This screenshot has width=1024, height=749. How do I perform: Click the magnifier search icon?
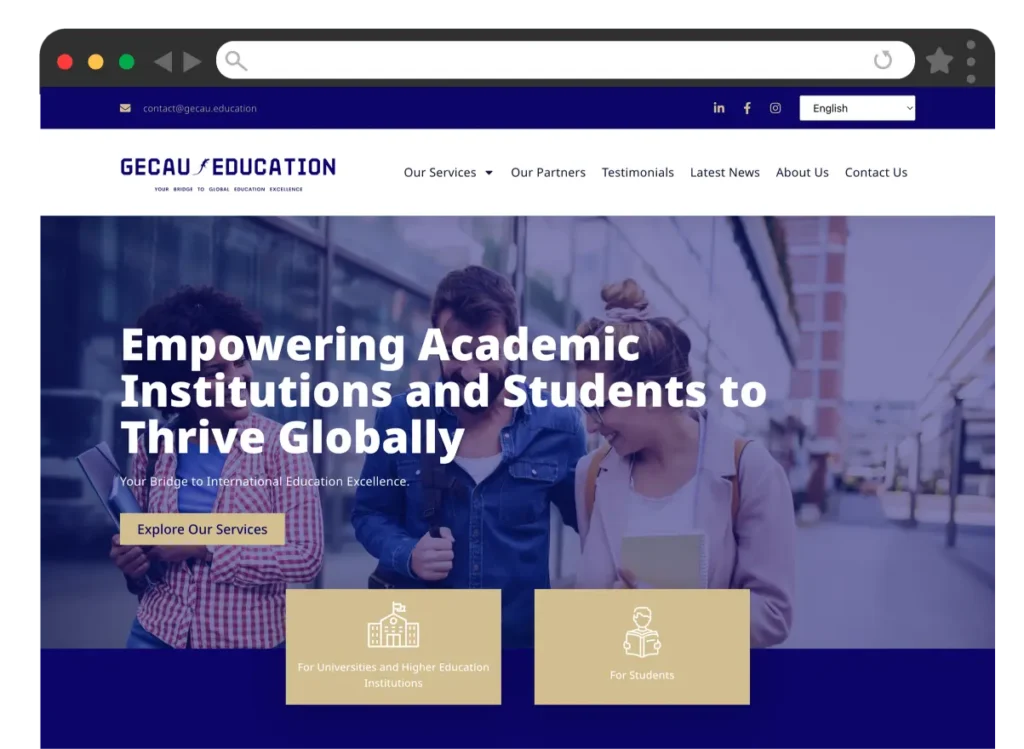(x=236, y=61)
